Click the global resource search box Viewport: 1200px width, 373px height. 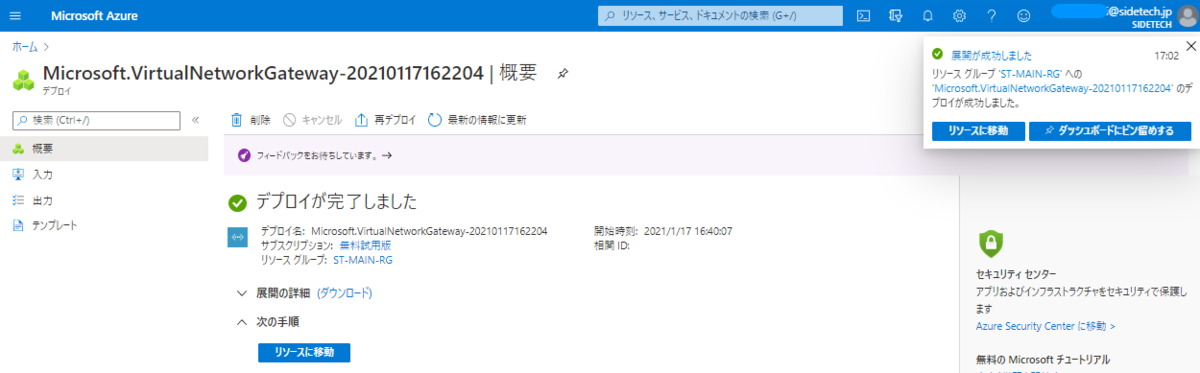(x=720, y=16)
